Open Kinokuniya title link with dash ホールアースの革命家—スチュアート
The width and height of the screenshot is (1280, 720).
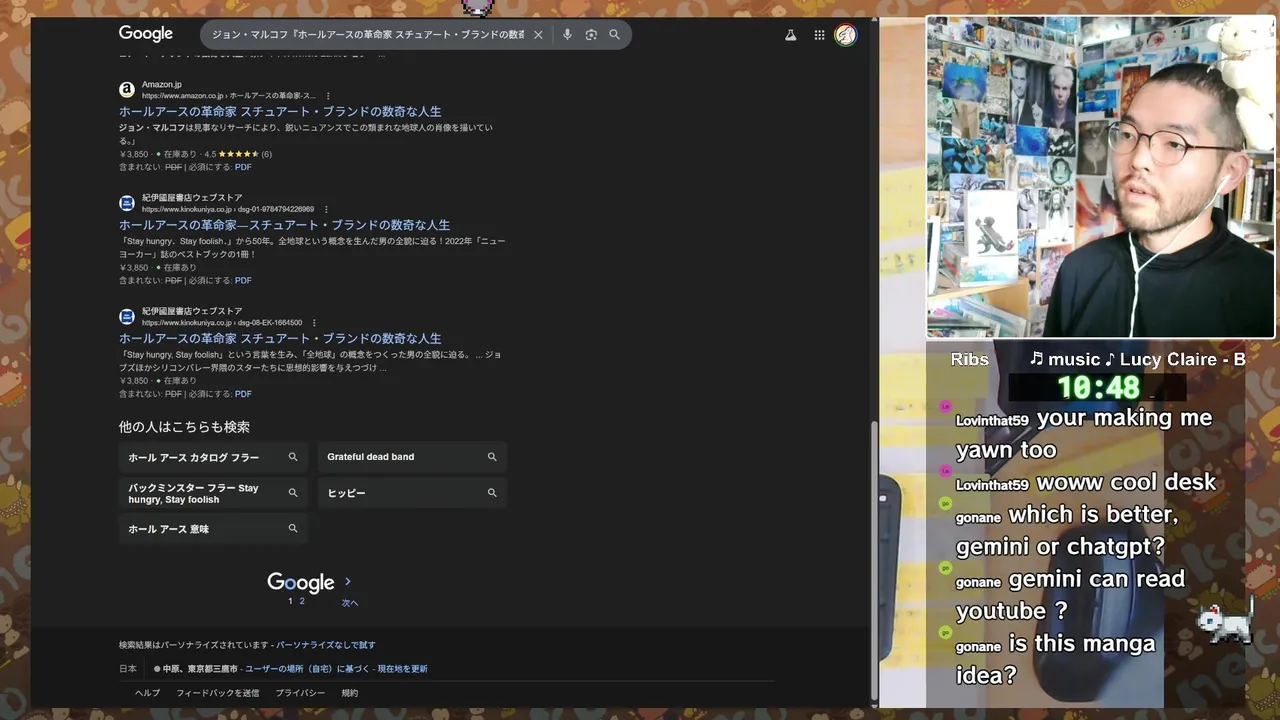click(284, 225)
